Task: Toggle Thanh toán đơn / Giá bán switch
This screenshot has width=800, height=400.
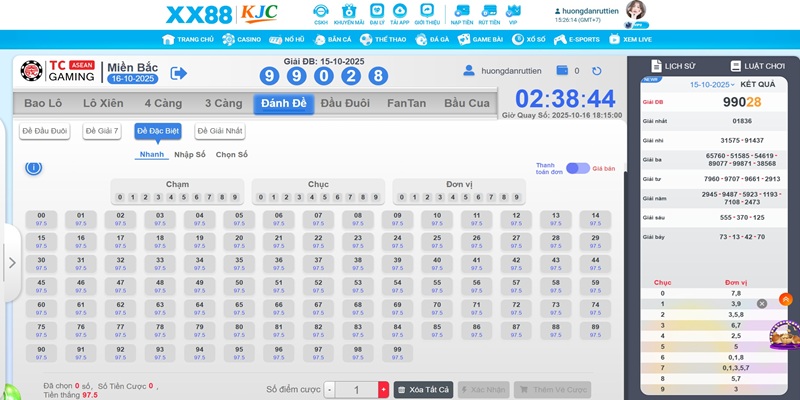Action: [578, 168]
